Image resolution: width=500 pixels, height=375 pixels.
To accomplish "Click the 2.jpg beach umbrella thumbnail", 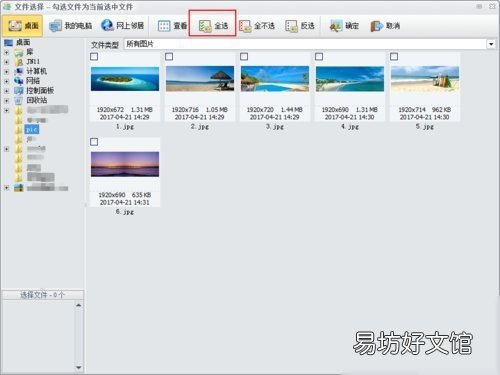I will pos(200,79).
